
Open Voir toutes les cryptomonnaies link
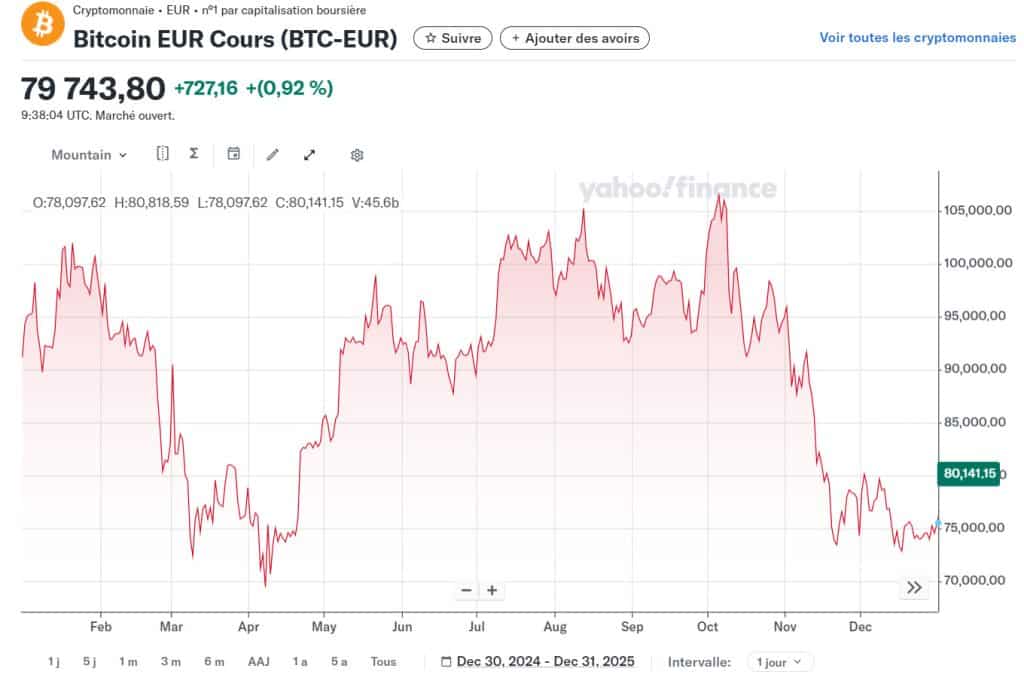917,38
